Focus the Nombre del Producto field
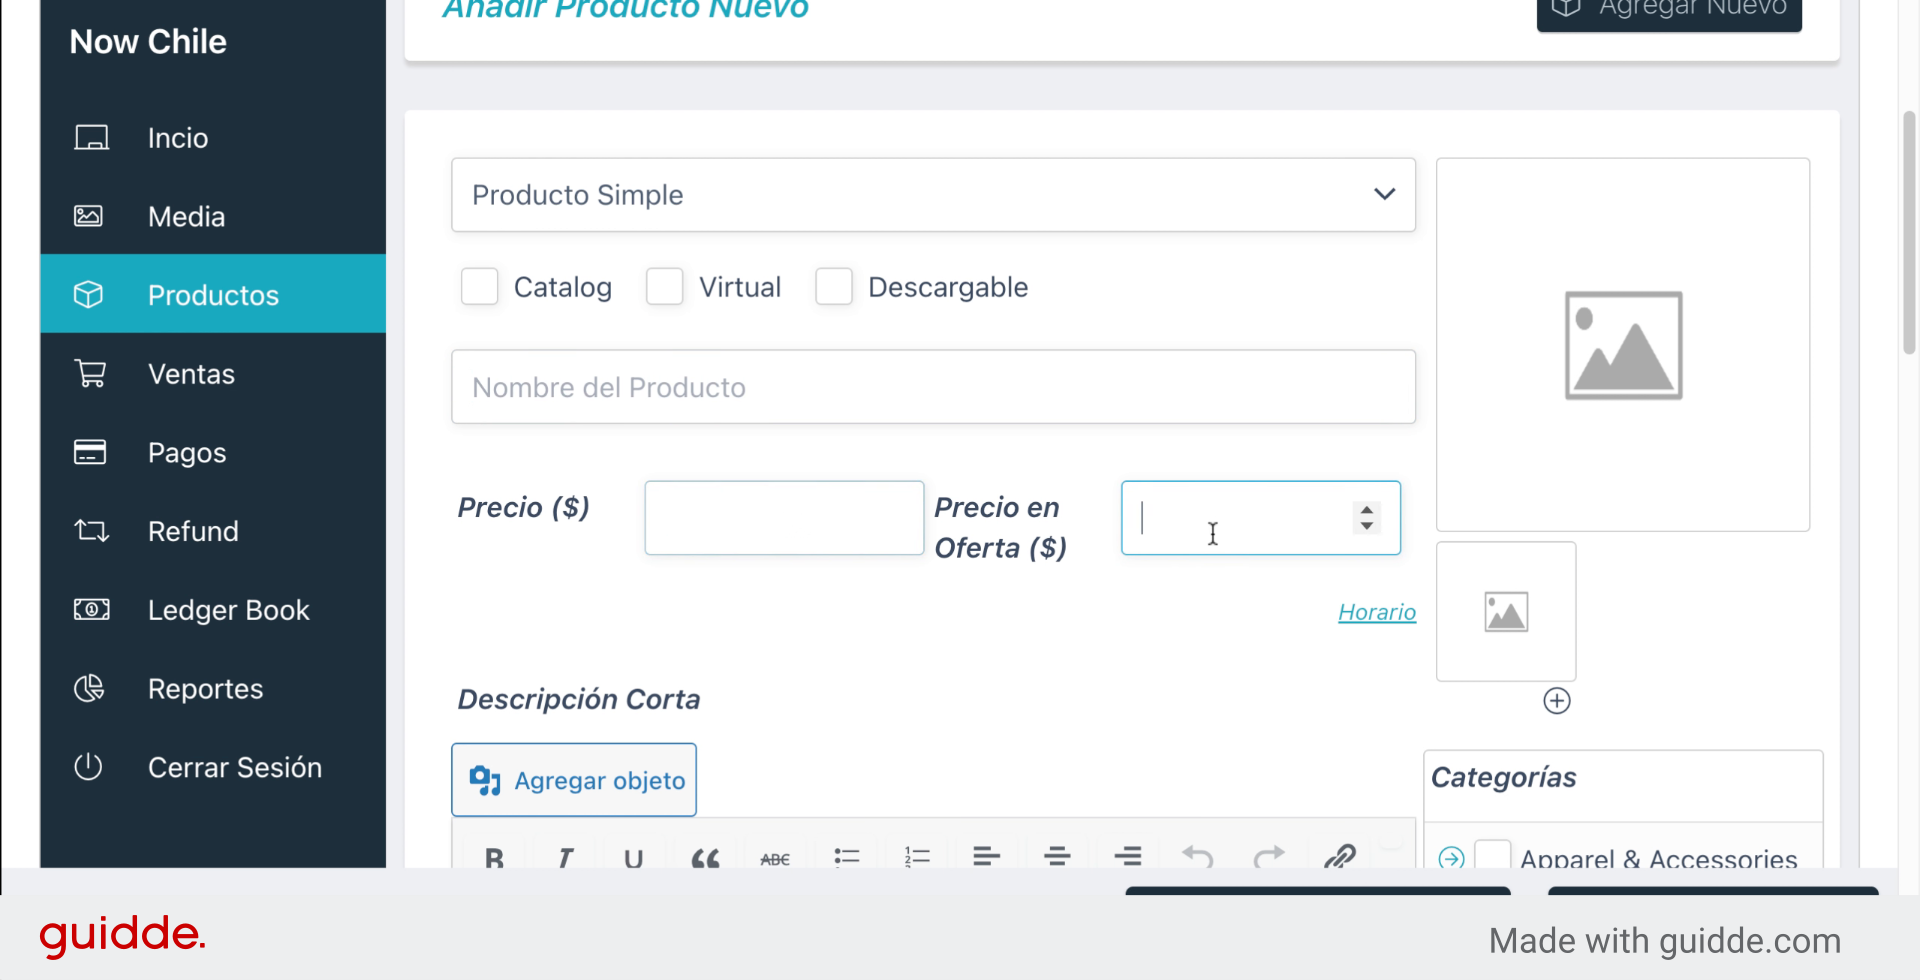Image resolution: width=1920 pixels, height=980 pixels. coord(933,387)
